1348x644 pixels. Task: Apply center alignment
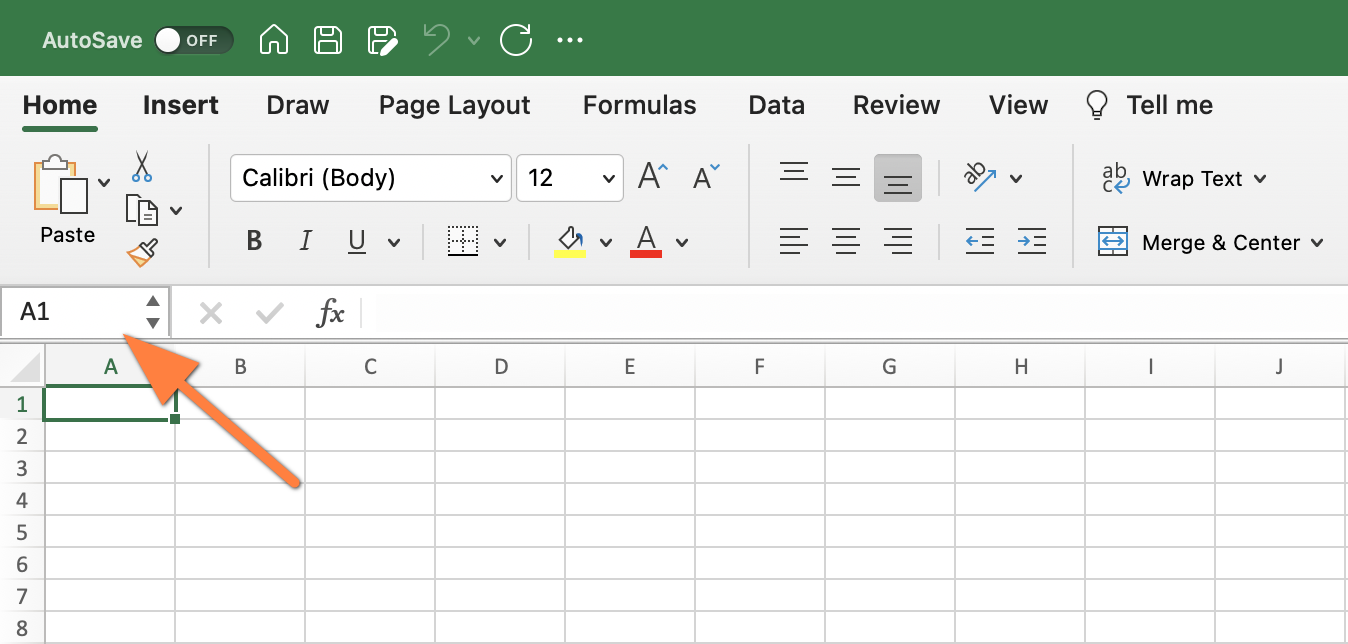pos(845,241)
